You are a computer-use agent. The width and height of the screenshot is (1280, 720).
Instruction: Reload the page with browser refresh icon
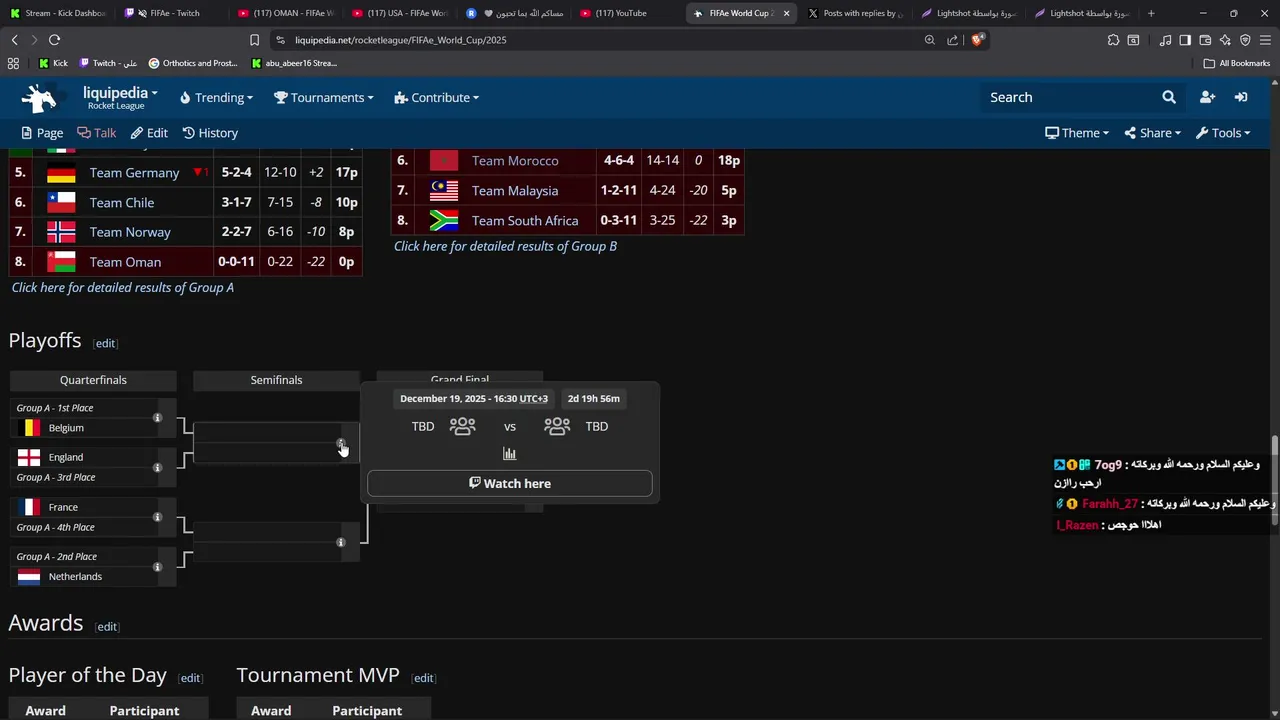pyautogui.click(x=54, y=40)
